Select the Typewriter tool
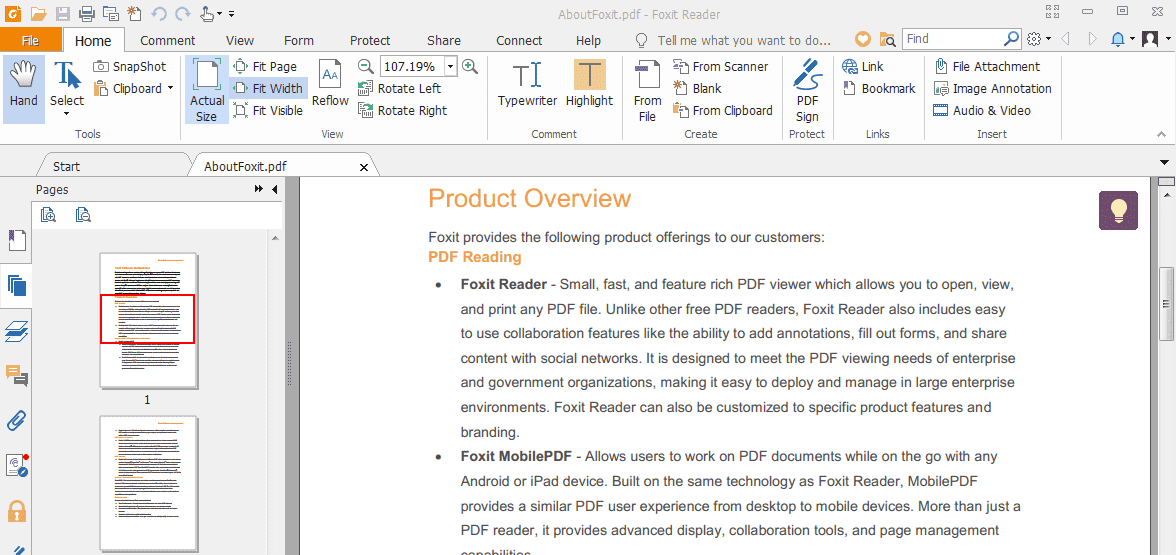The width and height of the screenshot is (1176, 555). (x=527, y=84)
